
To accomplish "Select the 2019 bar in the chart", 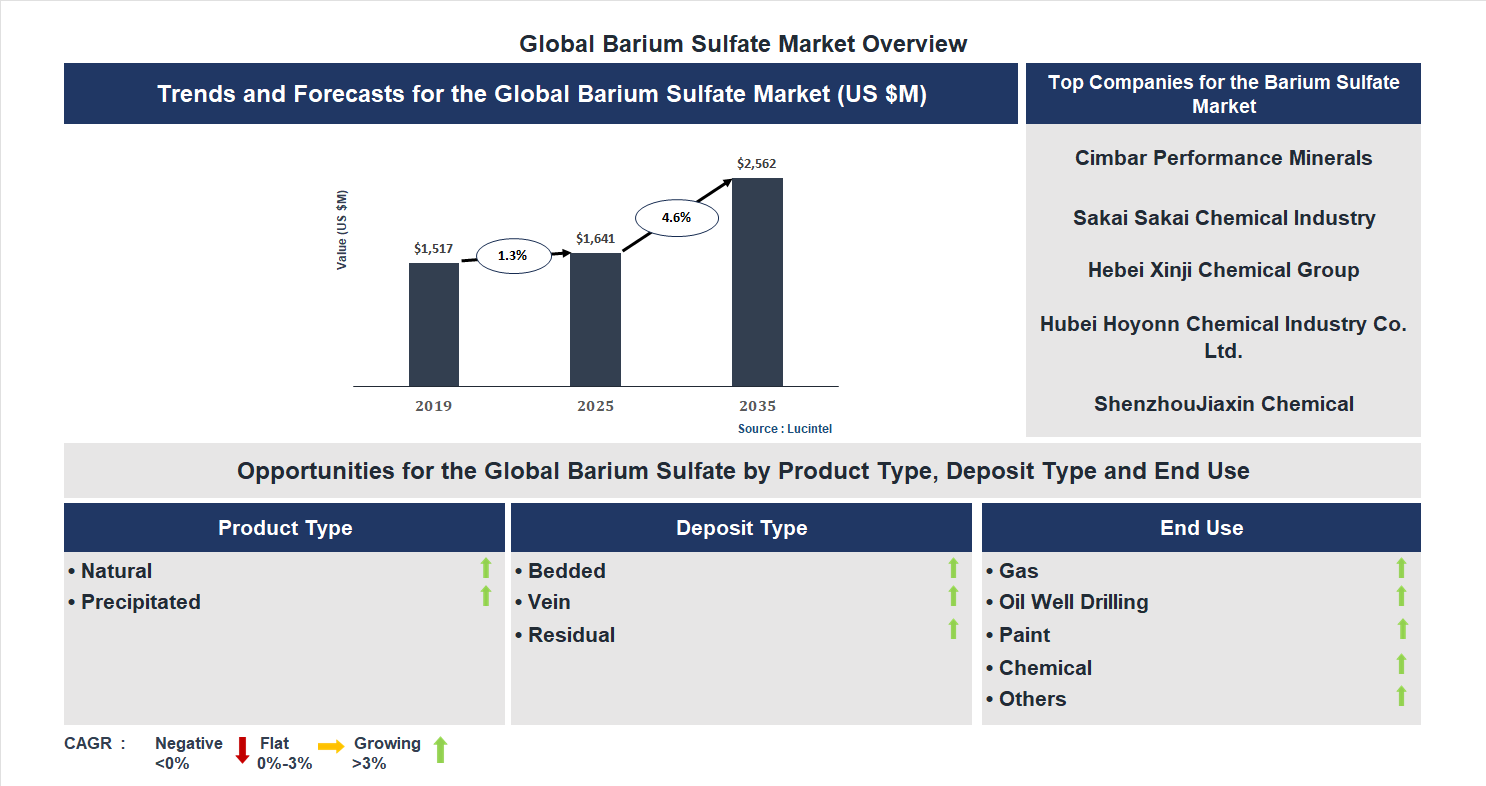I will [434, 324].
